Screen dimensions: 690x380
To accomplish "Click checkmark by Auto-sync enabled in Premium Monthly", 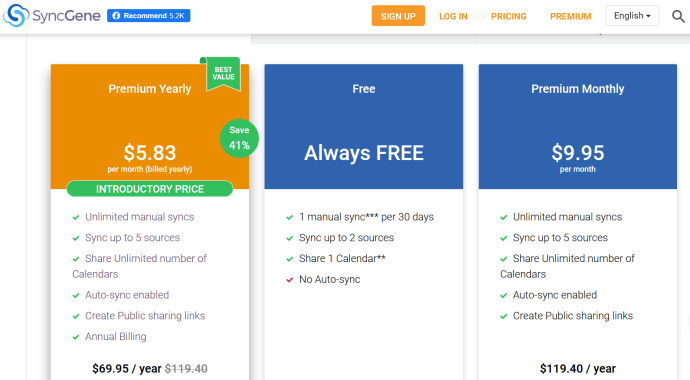I will point(503,296).
